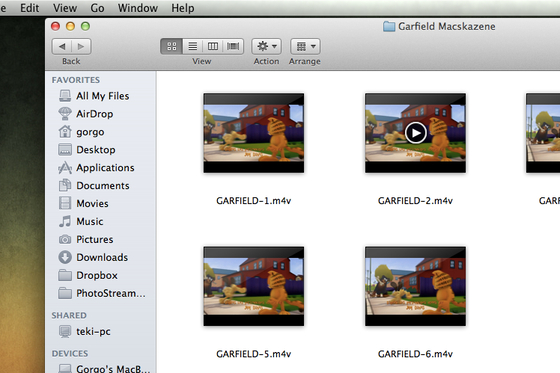This screenshot has height=373, width=560.
Task: Select Music label in sidebar
Action: (90, 222)
